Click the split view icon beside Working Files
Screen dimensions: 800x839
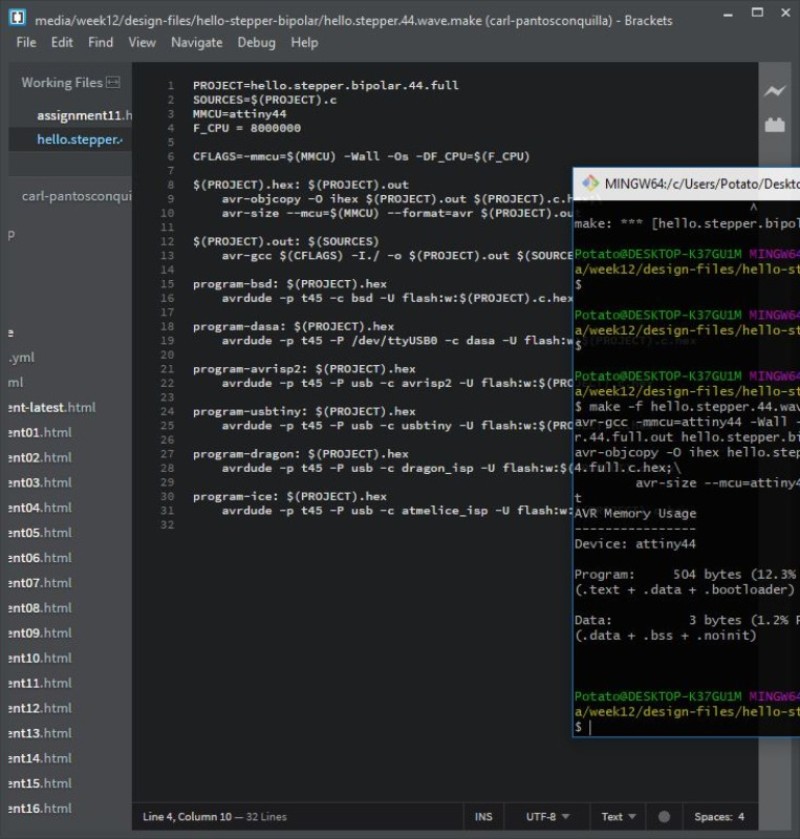point(113,82)
